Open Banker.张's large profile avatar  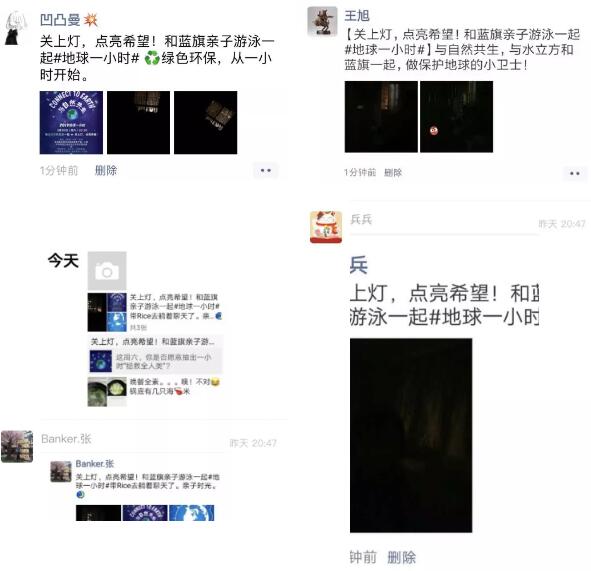point(17,446)
